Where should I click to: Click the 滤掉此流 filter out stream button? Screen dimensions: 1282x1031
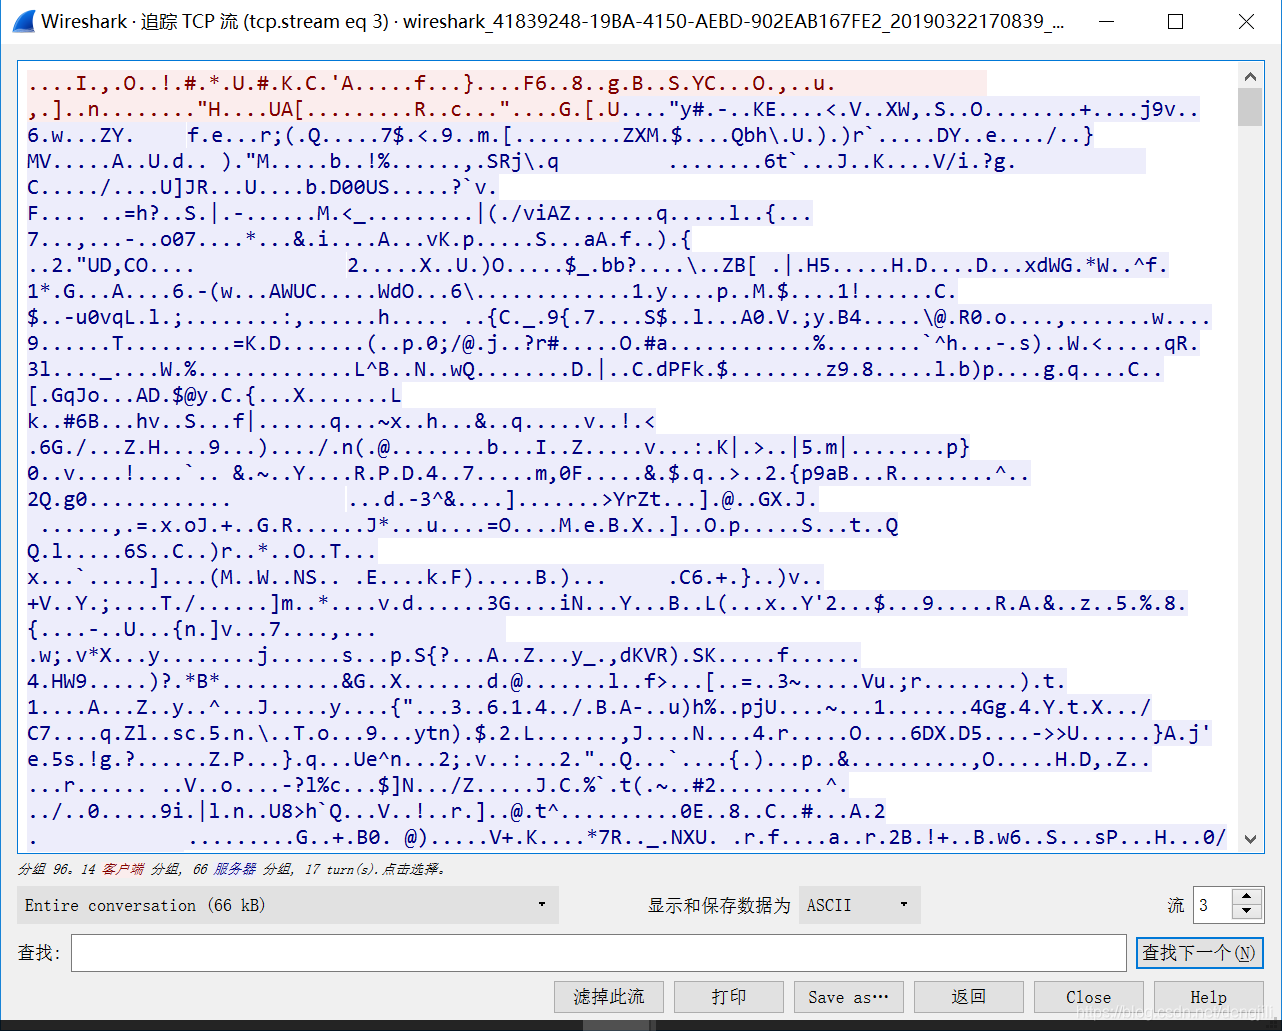(609, 997)
